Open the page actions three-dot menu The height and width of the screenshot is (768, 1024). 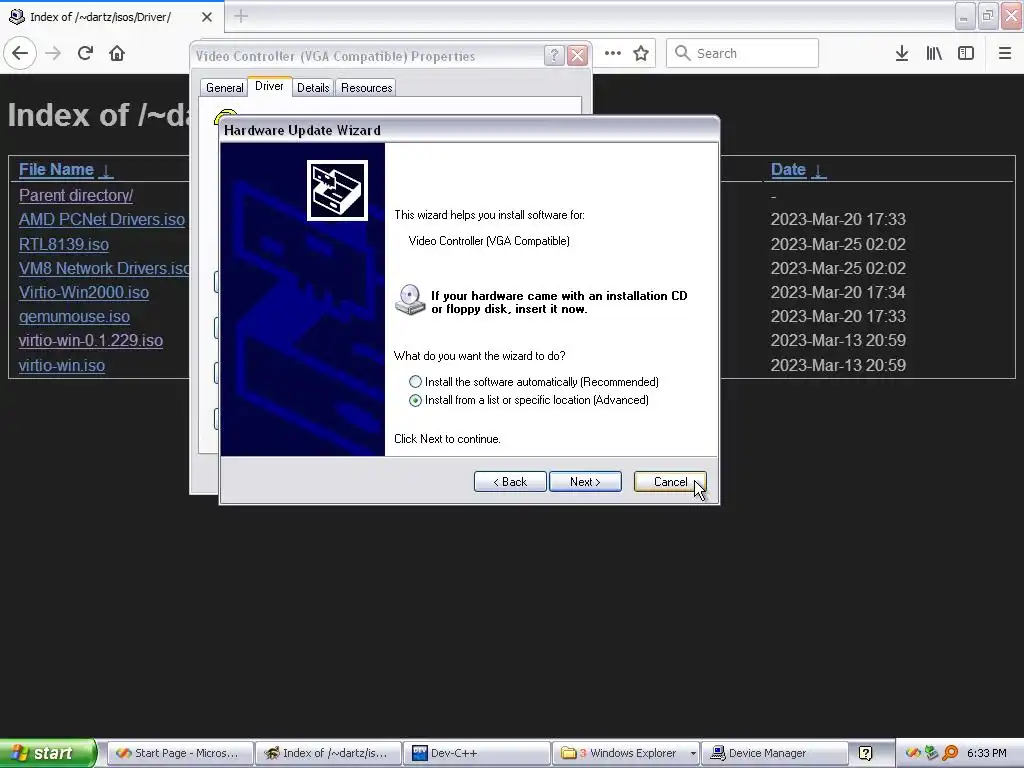(x=613, y=53)
